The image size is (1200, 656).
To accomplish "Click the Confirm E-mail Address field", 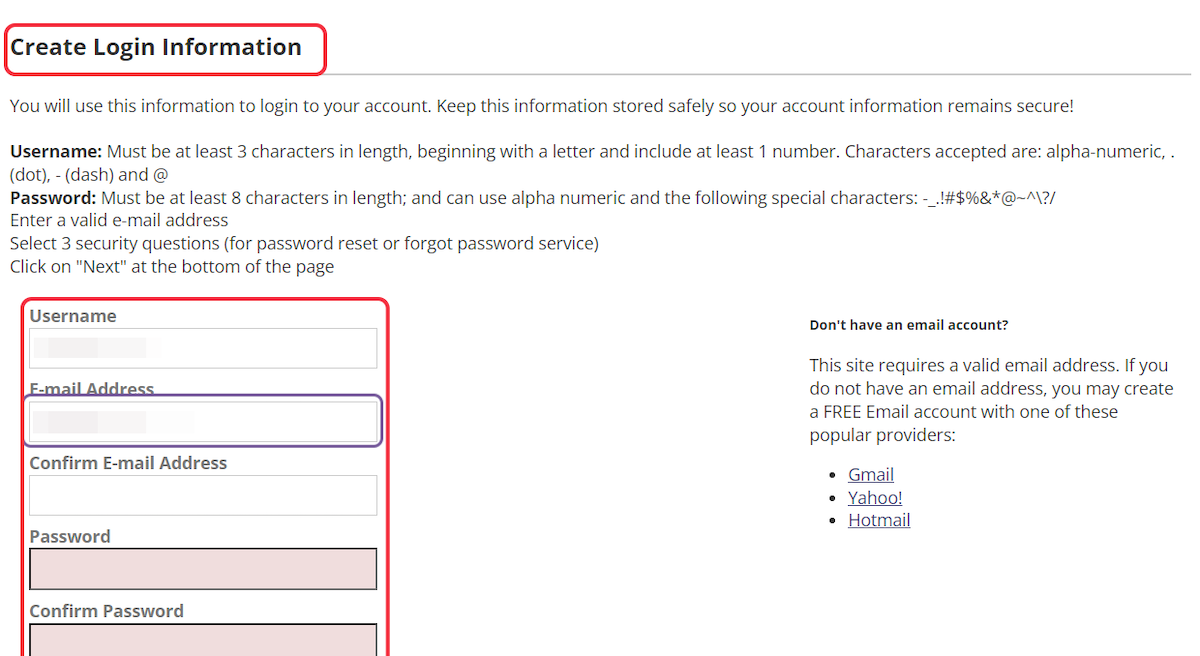I will pos(203,495).
